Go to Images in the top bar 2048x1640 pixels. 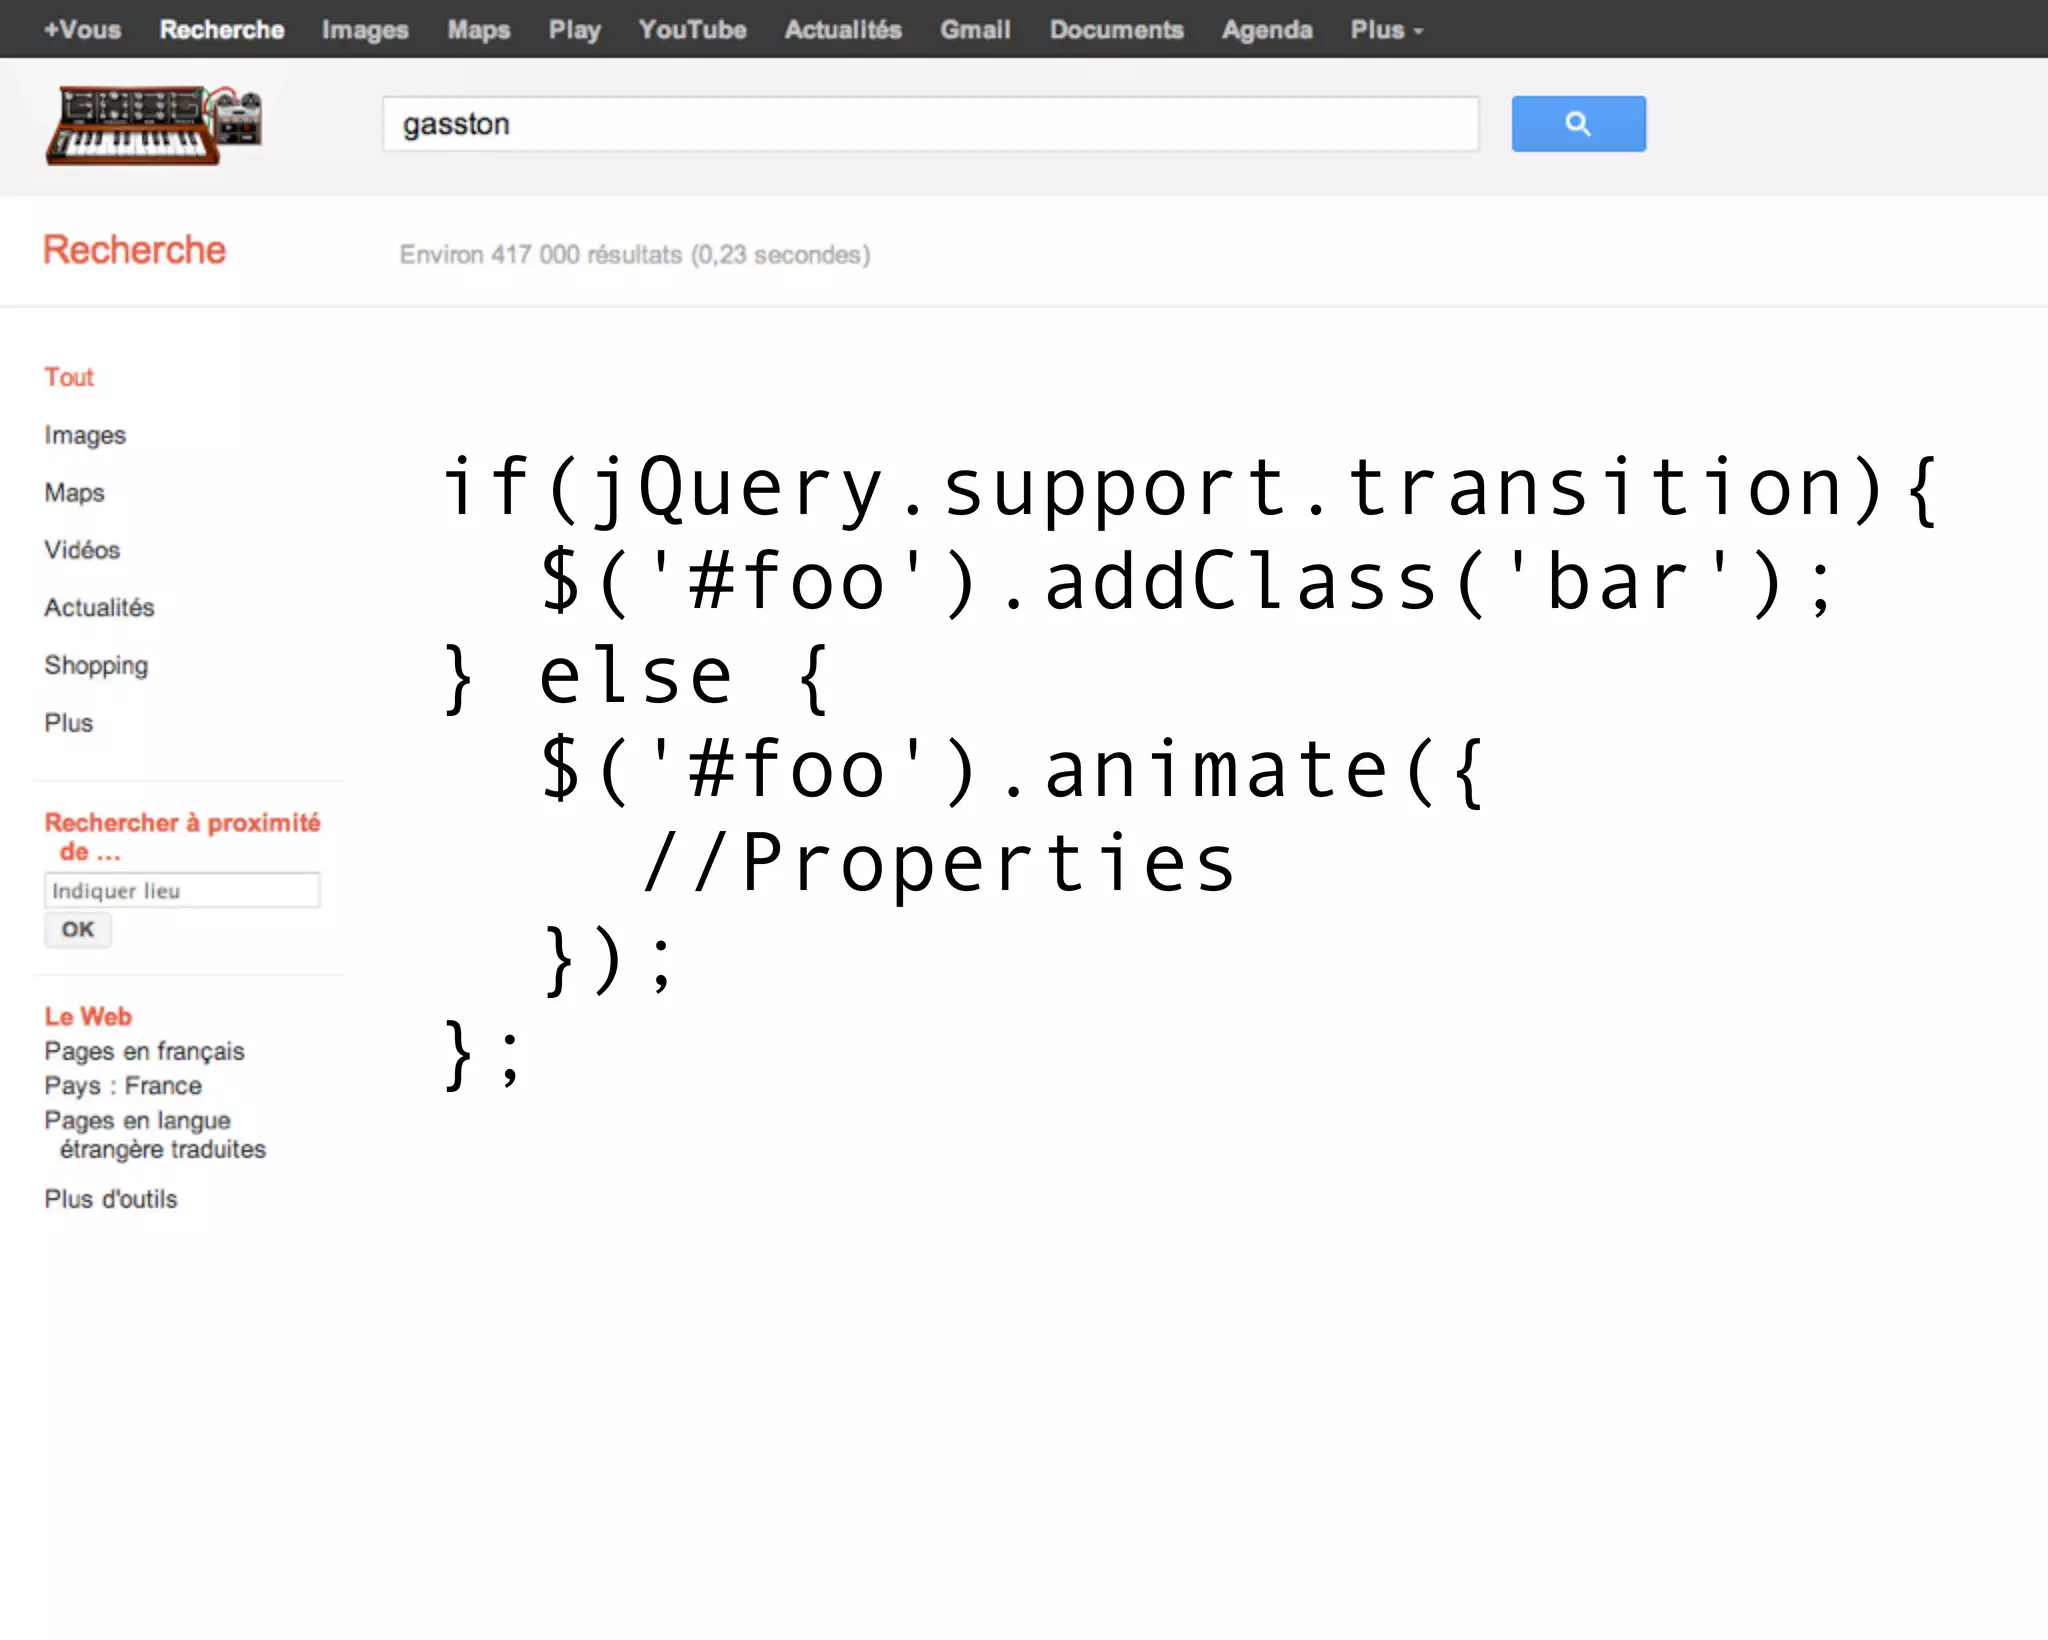(x=365, y=30)
